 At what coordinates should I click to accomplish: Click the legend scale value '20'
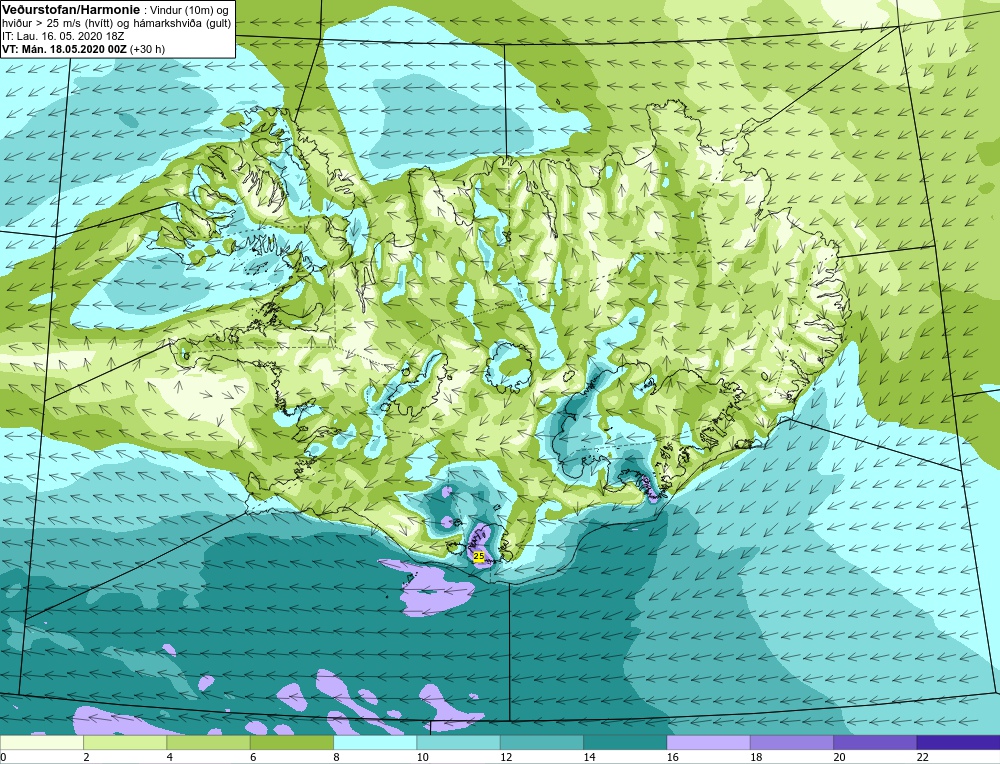pos(839,757)
